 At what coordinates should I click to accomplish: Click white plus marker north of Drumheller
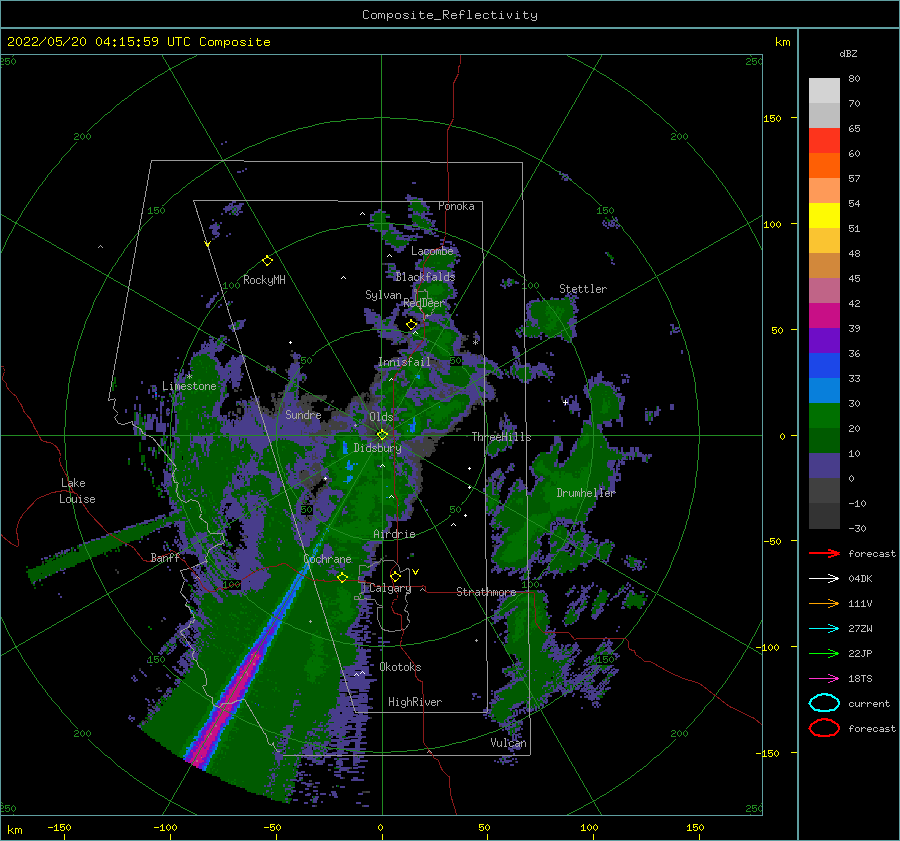tap(565, 402)
